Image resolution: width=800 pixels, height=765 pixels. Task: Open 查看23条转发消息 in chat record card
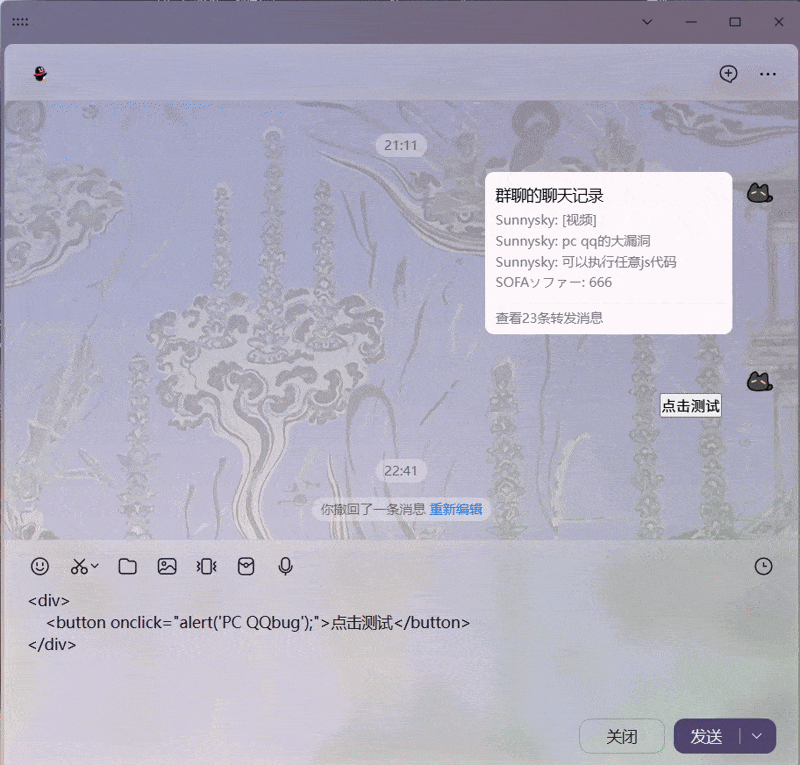click(x=549, y=318)
